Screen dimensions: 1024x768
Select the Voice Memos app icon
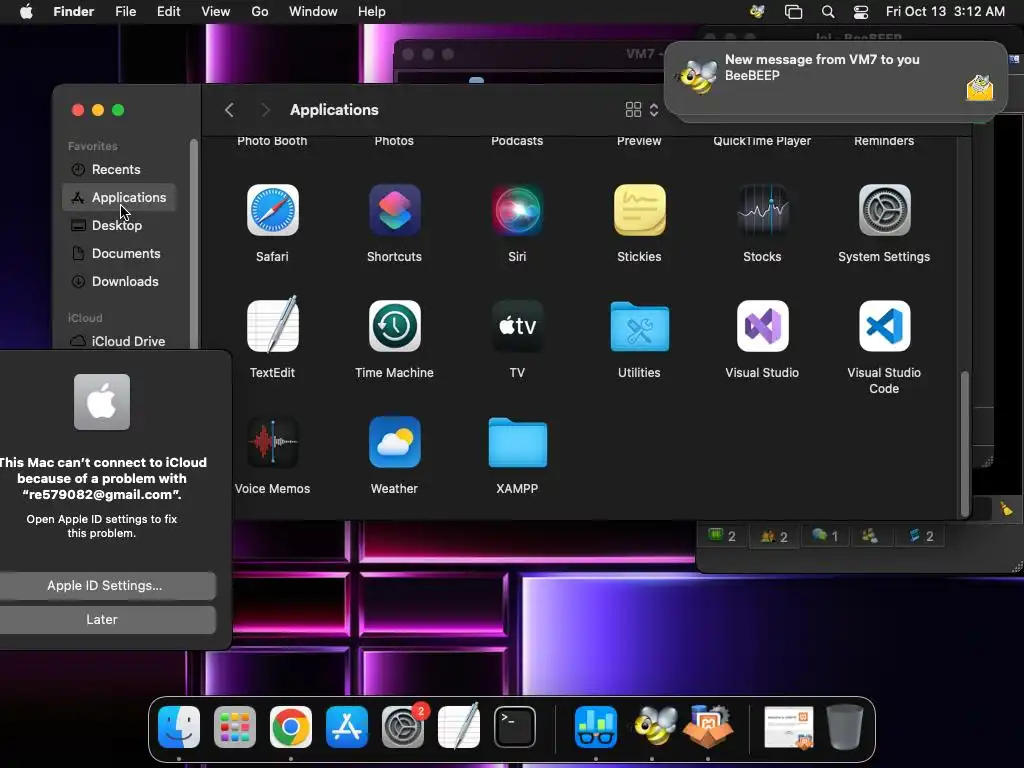[272, 442]
